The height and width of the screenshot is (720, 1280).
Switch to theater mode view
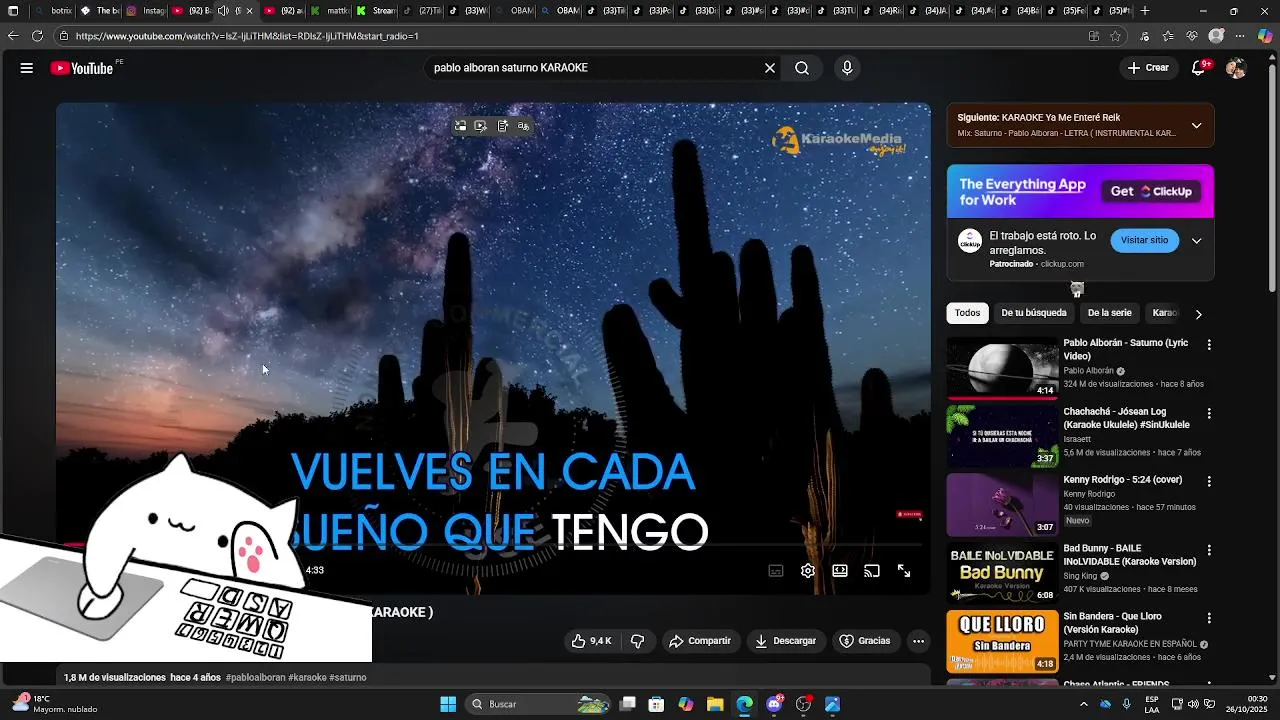pos(840,571)
